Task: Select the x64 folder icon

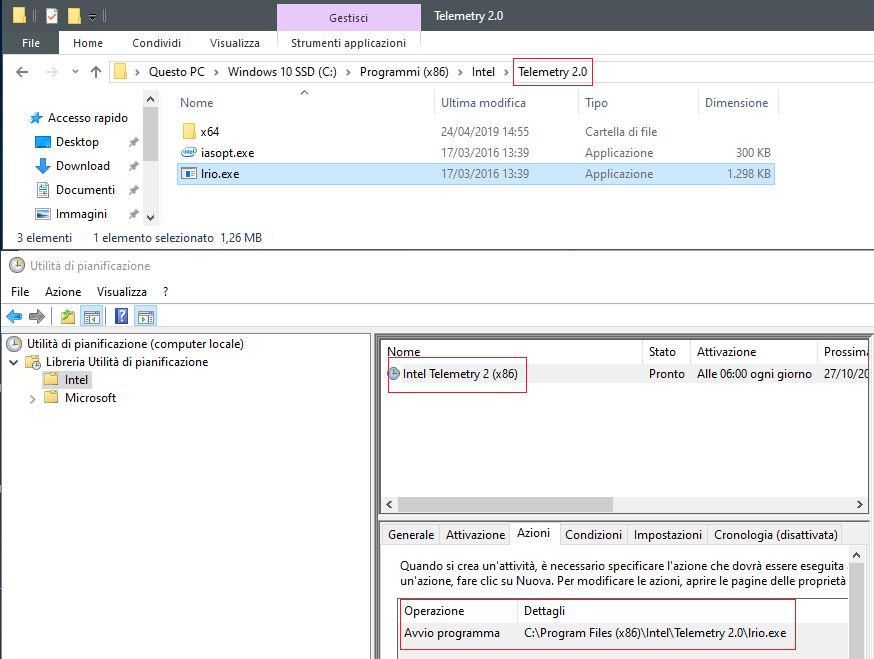Action: [x=189, y=132]
